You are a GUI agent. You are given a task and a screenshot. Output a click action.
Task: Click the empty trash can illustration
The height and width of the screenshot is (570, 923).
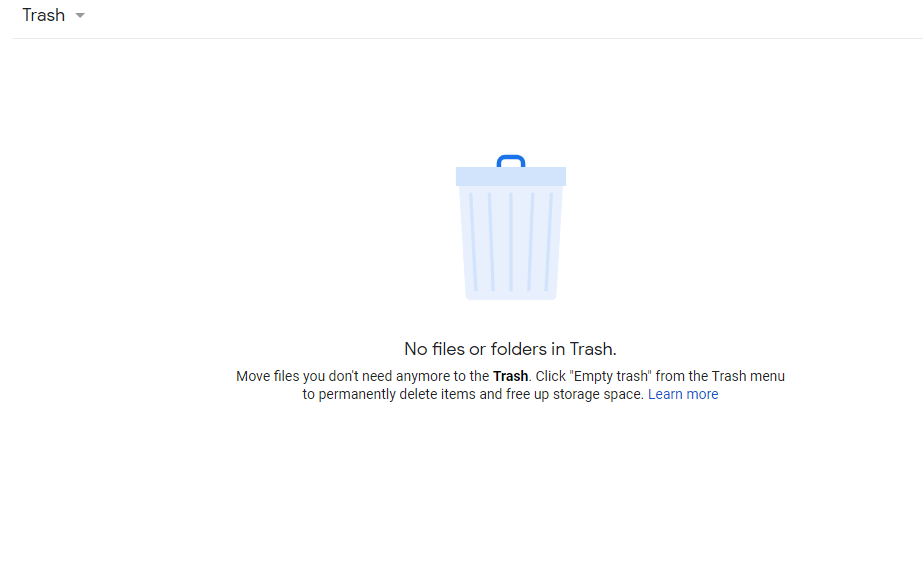(511, 227)
